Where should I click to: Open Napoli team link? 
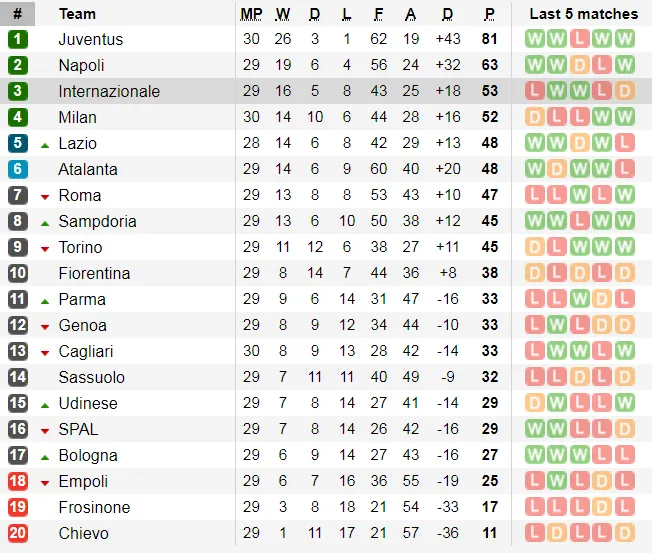coord(81,65)
